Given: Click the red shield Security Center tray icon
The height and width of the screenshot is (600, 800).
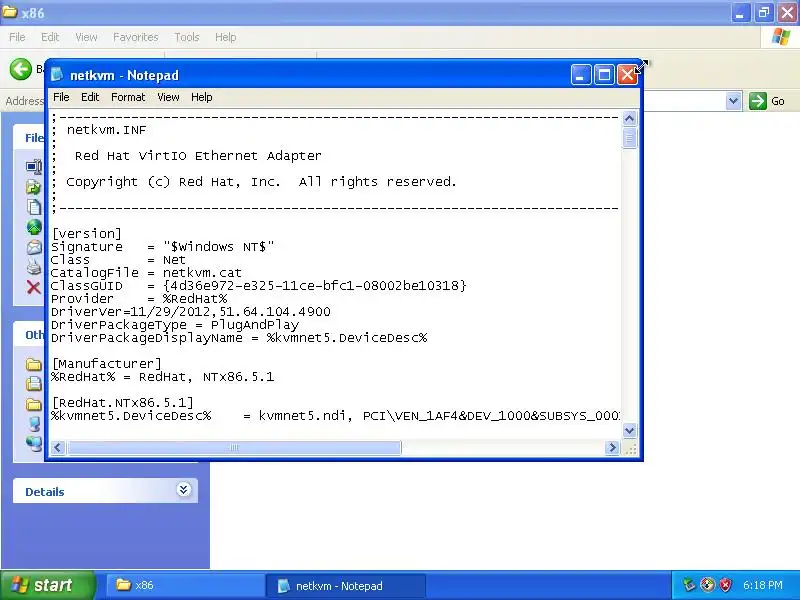Looking at the screenshot, I should pos(725,585).
